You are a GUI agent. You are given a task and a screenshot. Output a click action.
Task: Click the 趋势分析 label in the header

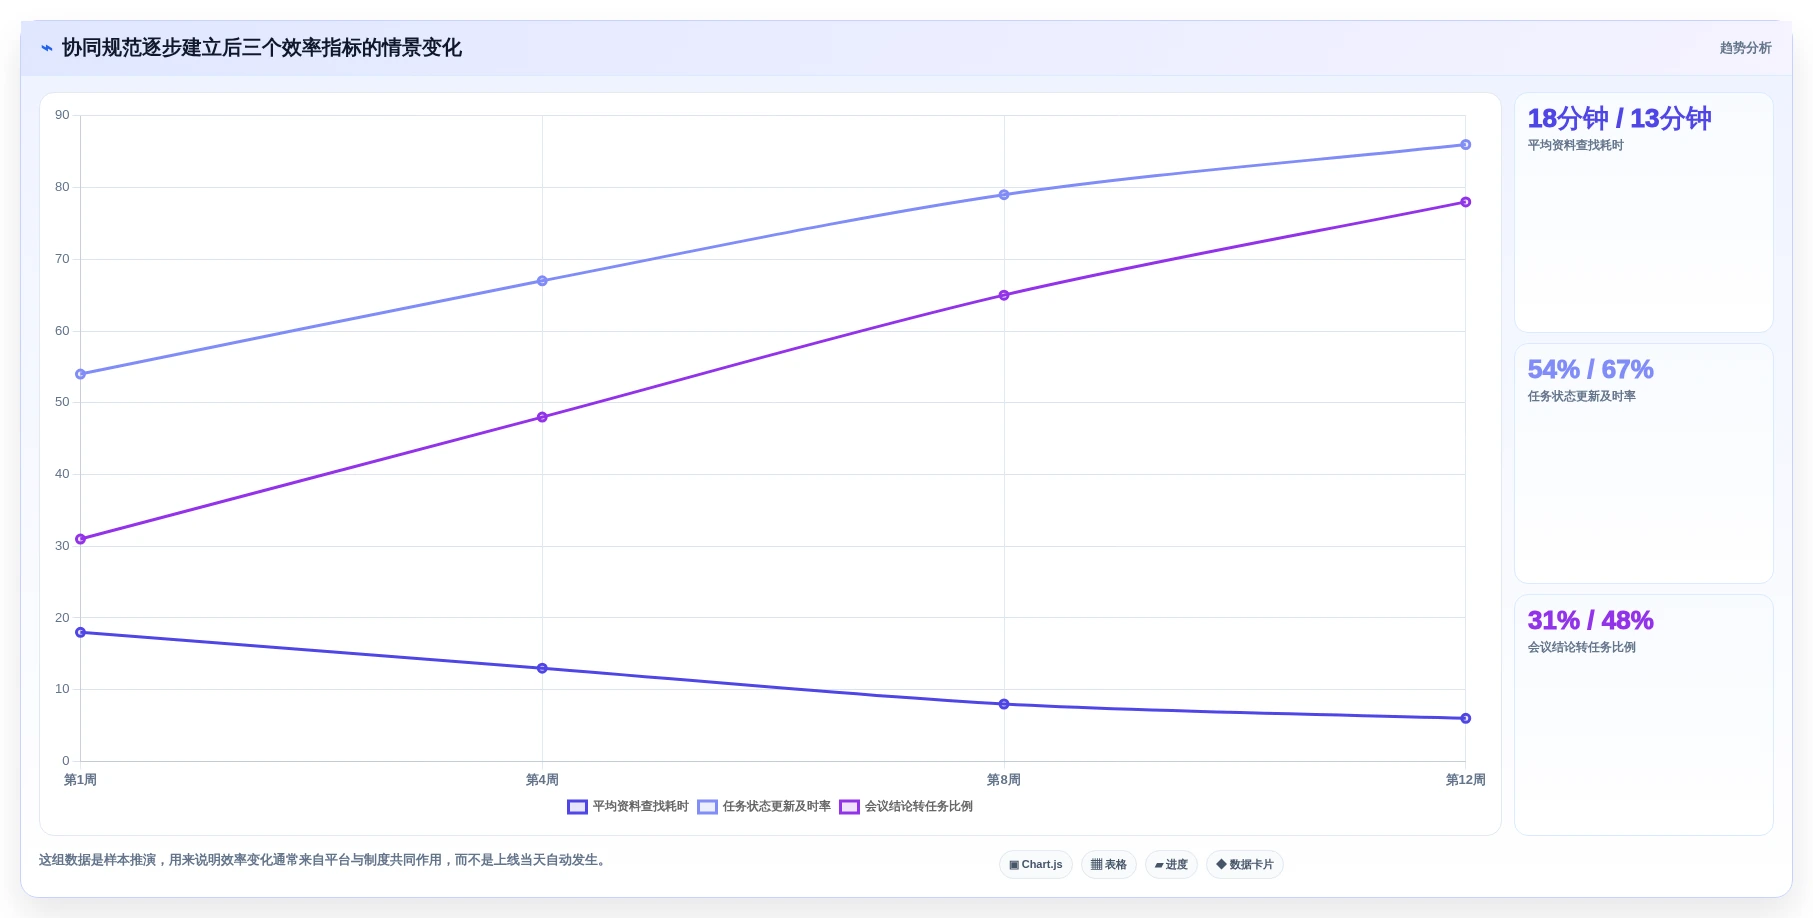(1745, 48)
